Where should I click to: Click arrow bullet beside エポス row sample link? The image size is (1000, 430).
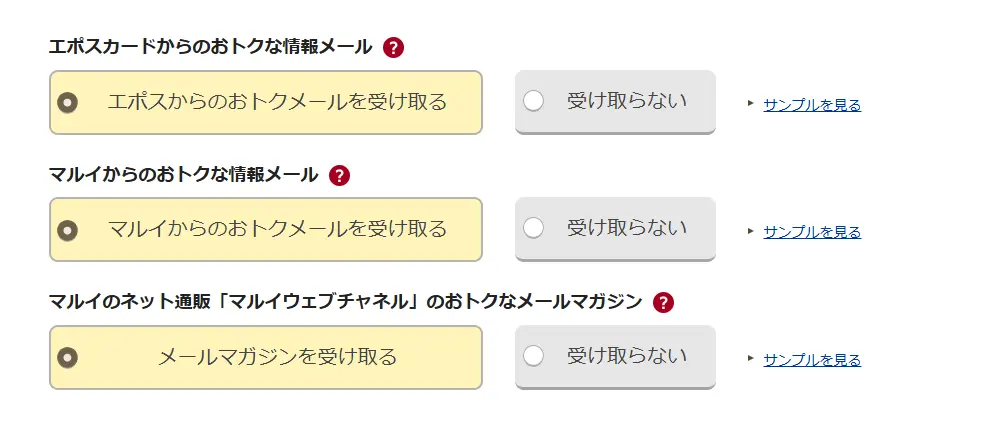[751, 103]
